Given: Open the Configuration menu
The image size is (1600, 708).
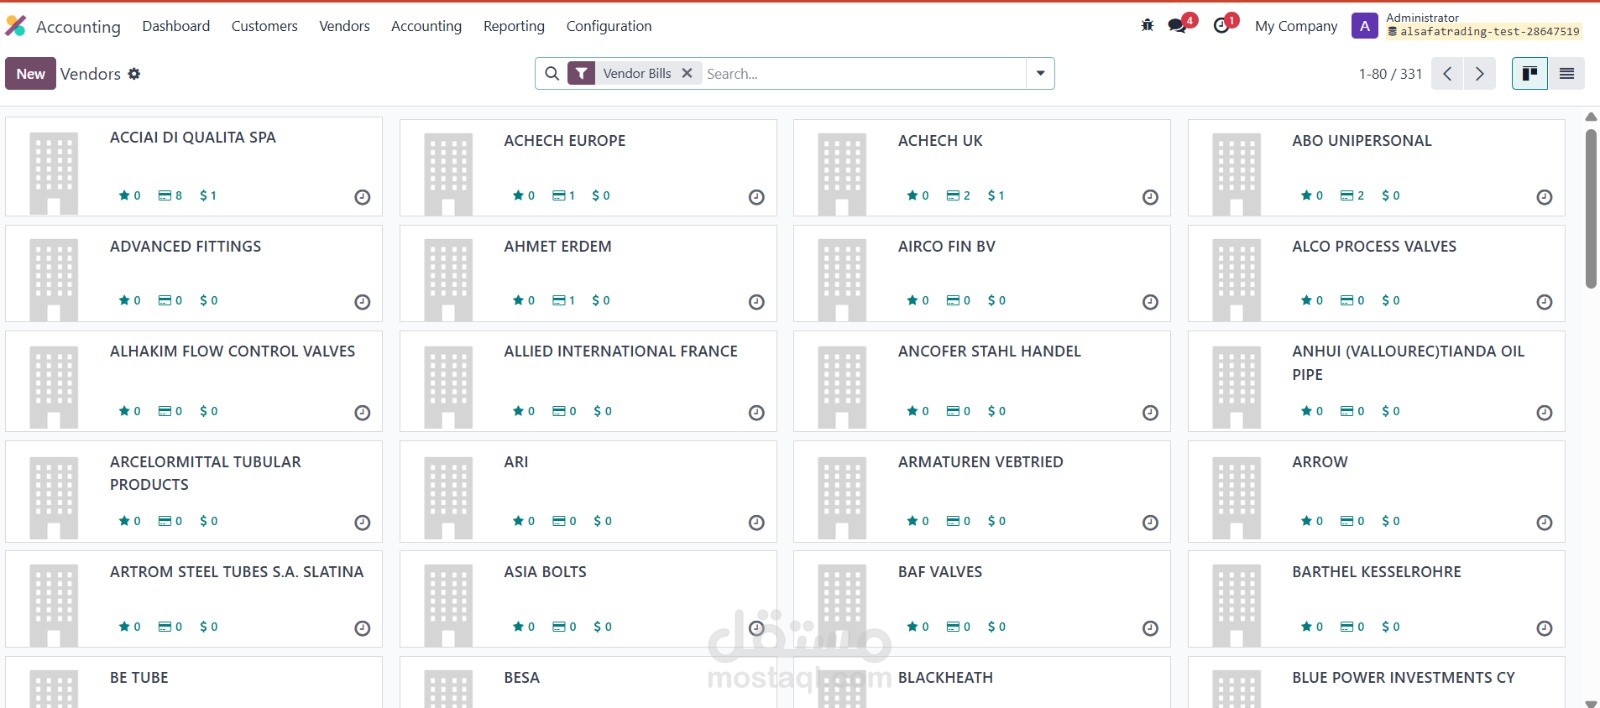Looking at the screenshot, I should [609, 26].
